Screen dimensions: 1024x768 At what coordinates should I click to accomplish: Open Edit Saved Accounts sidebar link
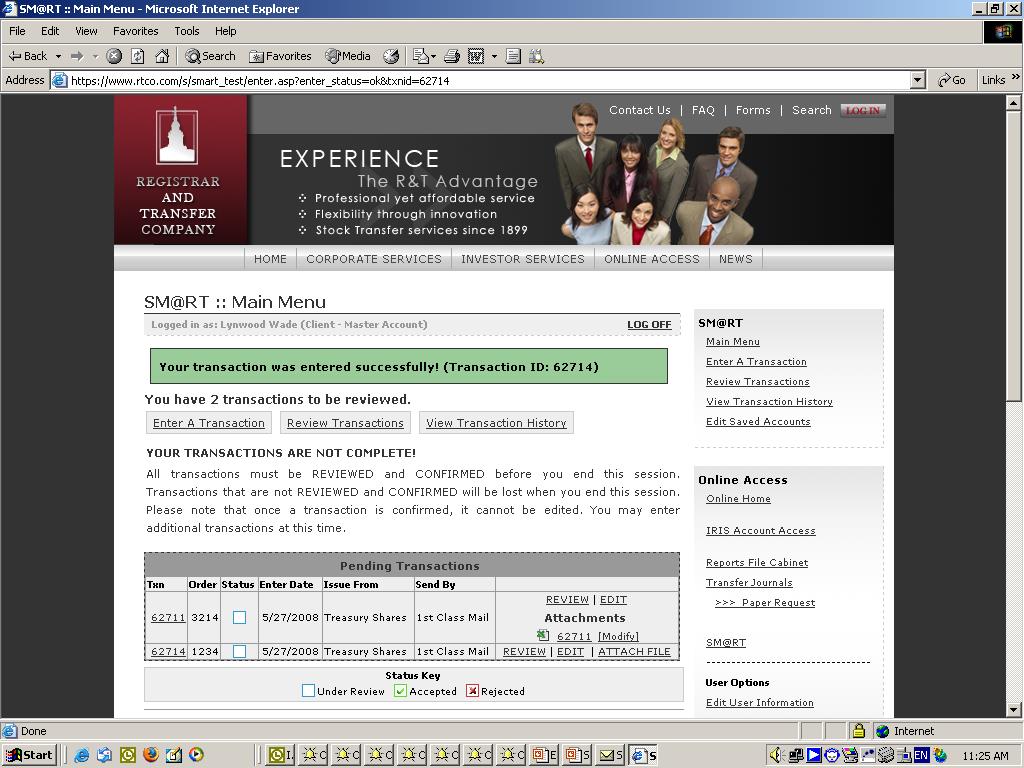point(758,421)
